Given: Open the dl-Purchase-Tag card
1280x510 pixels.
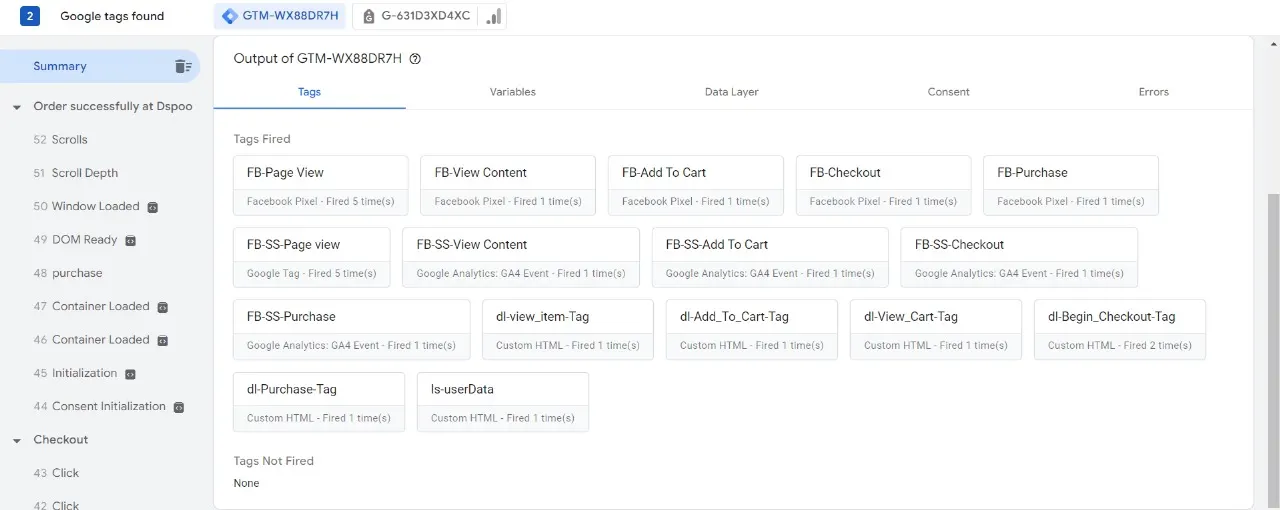Looking at the screenshot, I should click(x=319, y=402).
